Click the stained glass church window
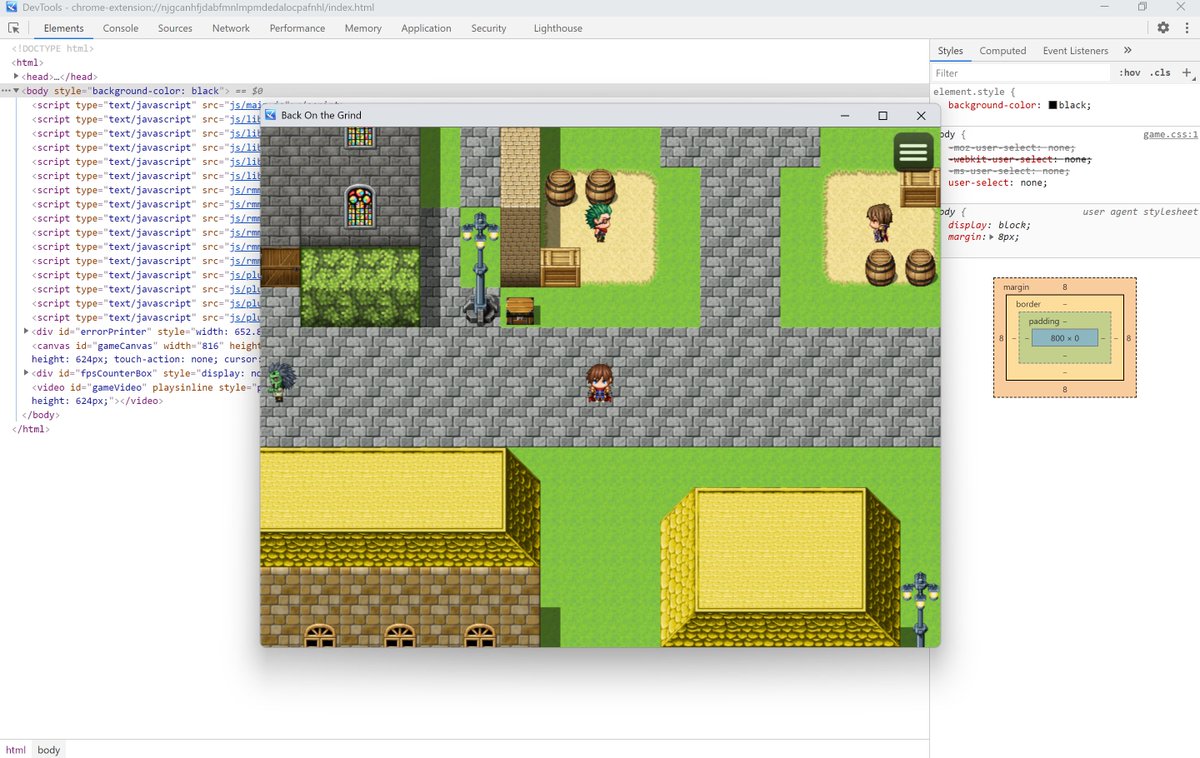 [359, 207]
